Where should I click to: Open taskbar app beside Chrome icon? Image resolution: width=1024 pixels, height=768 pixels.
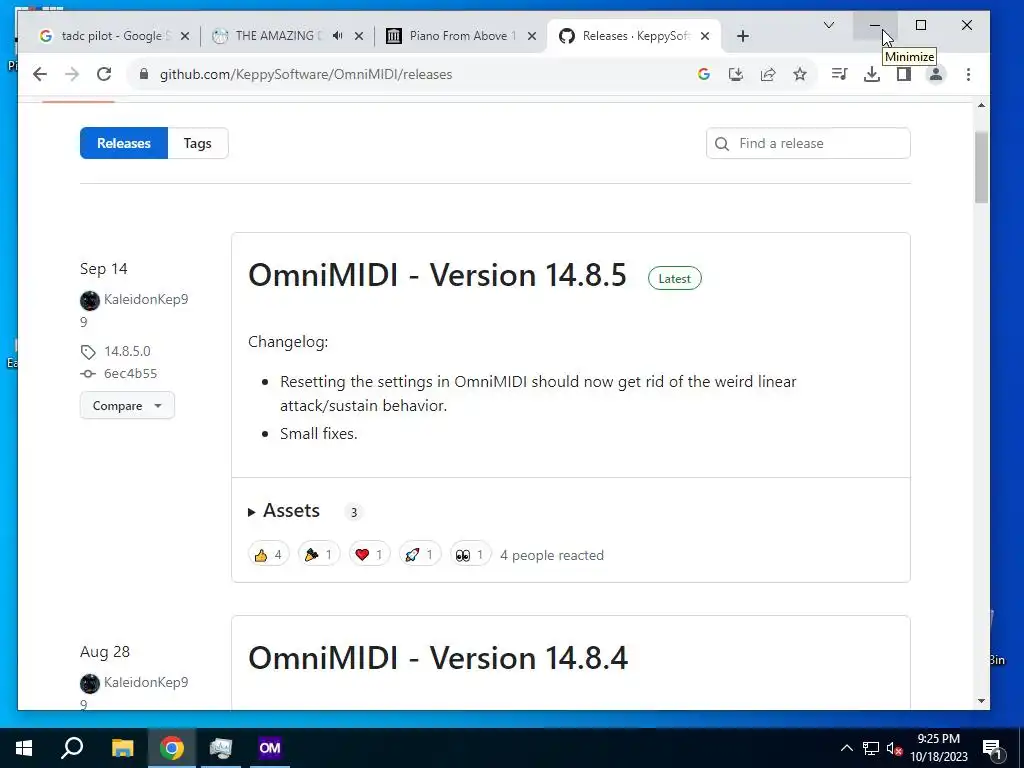[x=221, y=748]
